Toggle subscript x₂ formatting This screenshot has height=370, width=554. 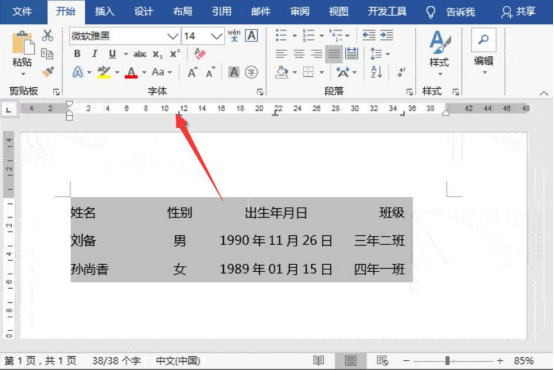click(158, 54)
